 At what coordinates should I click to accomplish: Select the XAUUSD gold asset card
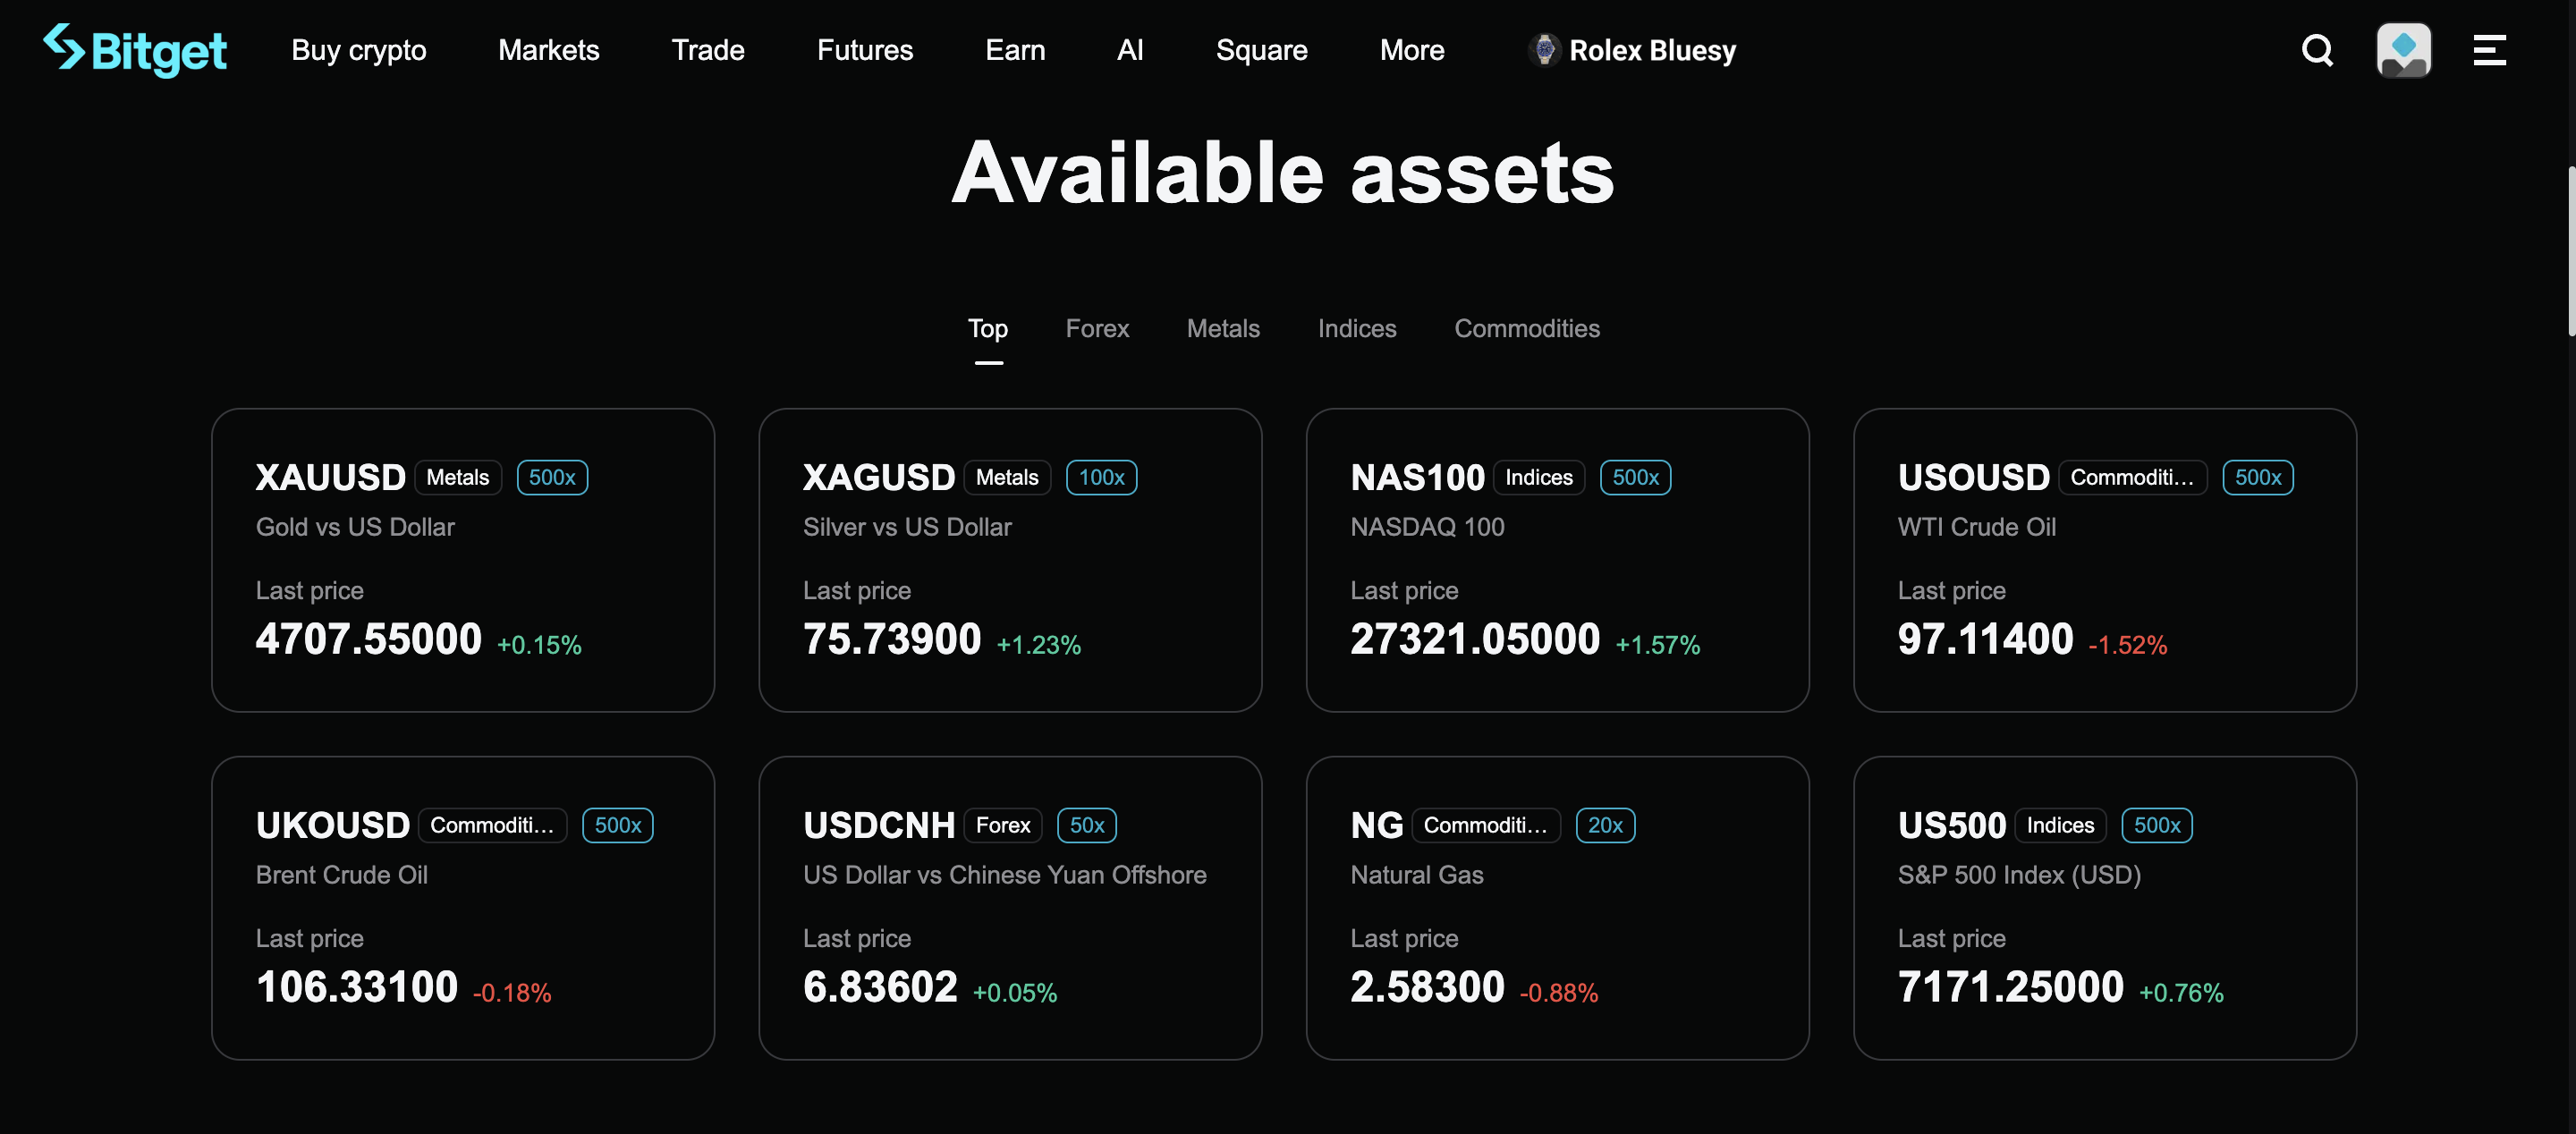(462, 562)
